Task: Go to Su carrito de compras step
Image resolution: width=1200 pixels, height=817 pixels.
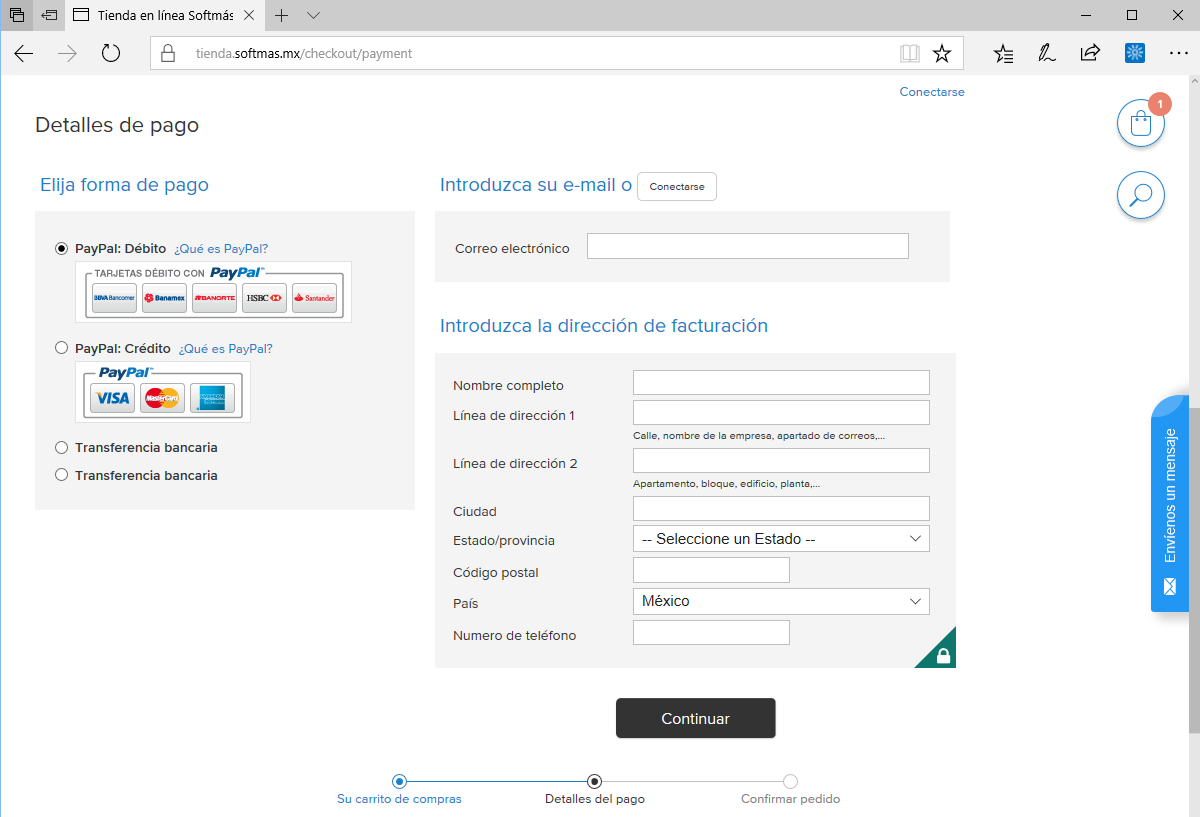Action: click(399, 799)
